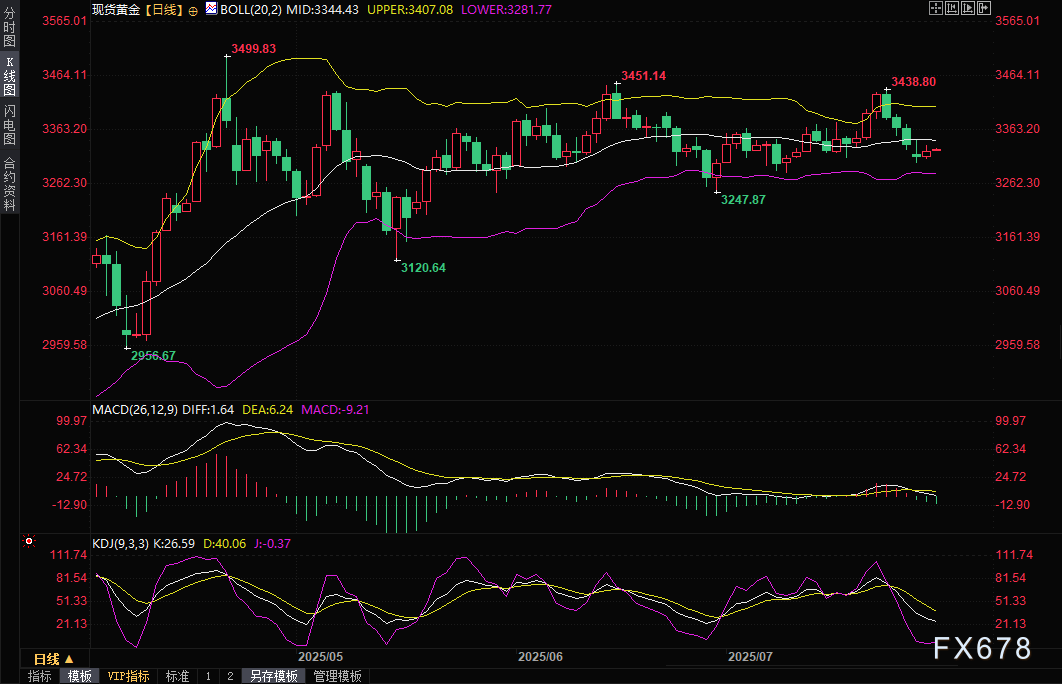Open MACD(26,12,9) indicator settings

[x=135, y=409]
